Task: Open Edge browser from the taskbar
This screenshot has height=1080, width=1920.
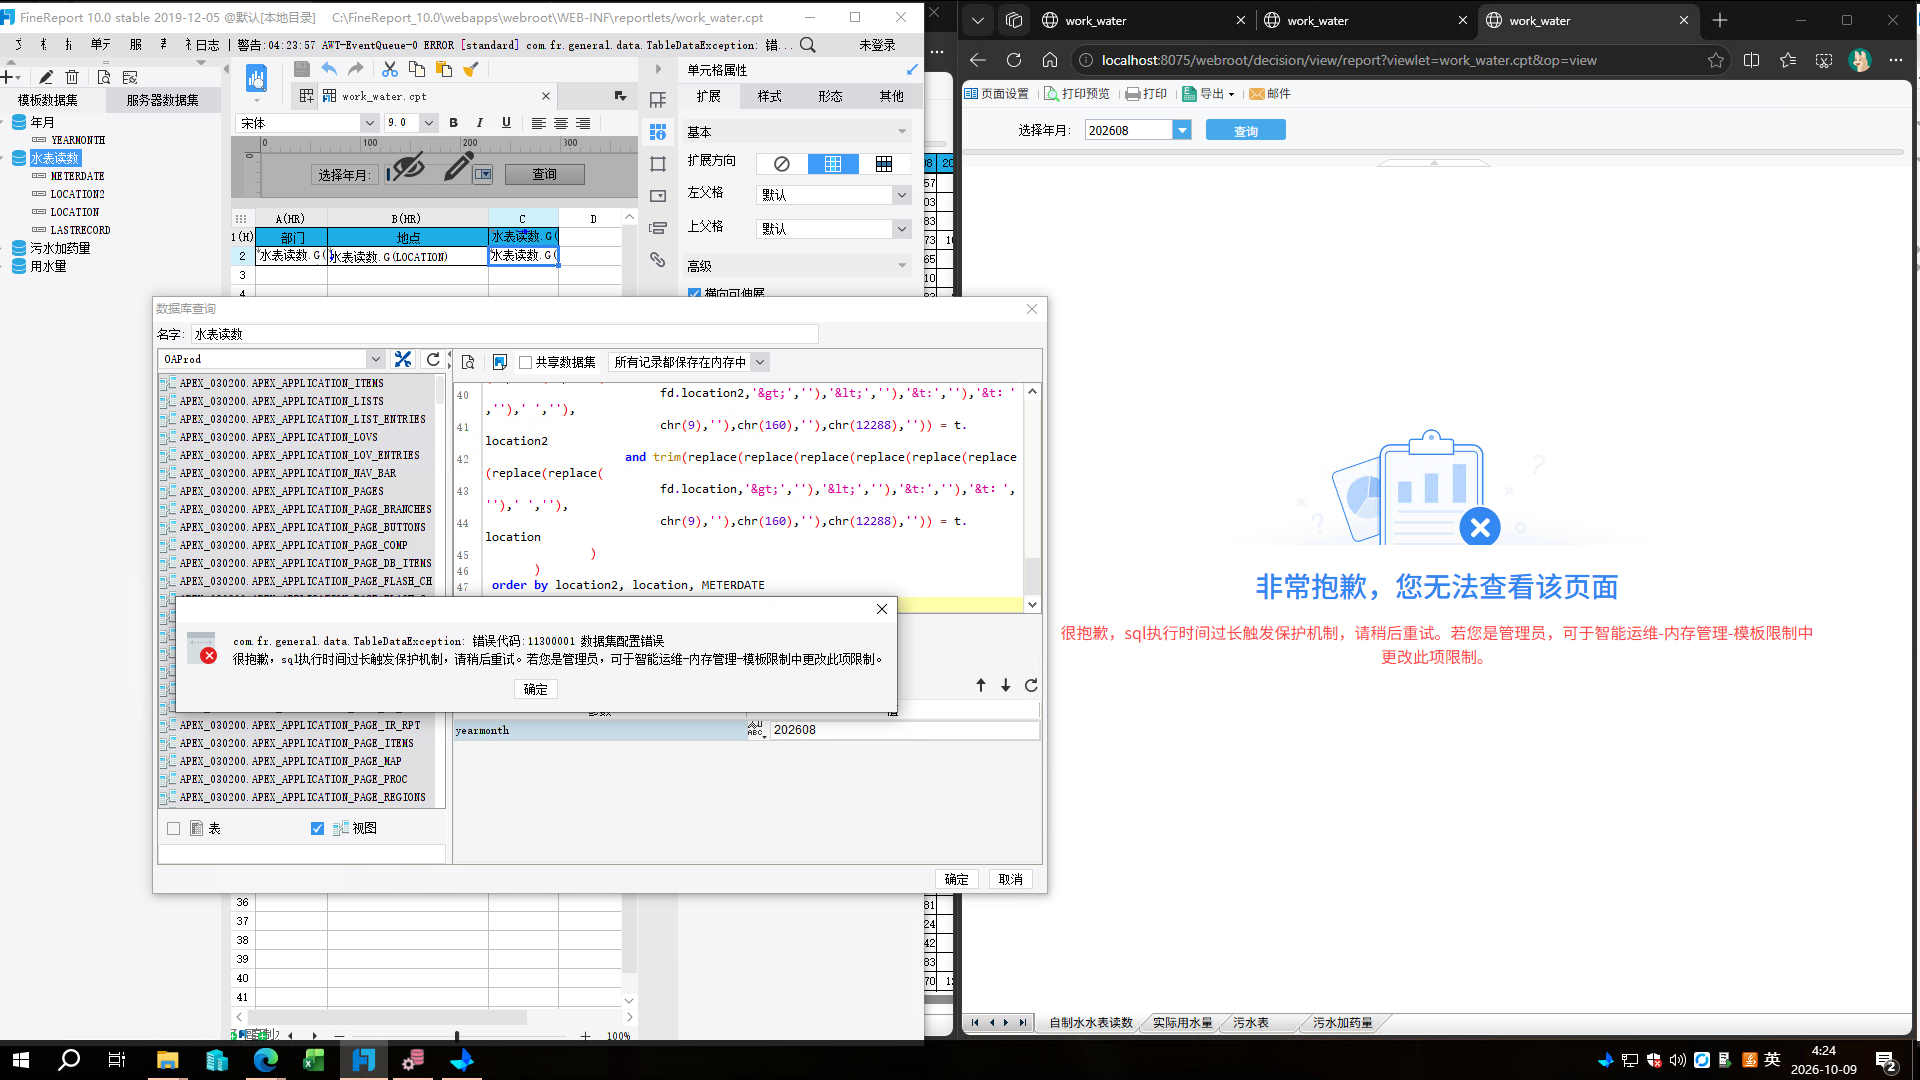Action: 265,1060
